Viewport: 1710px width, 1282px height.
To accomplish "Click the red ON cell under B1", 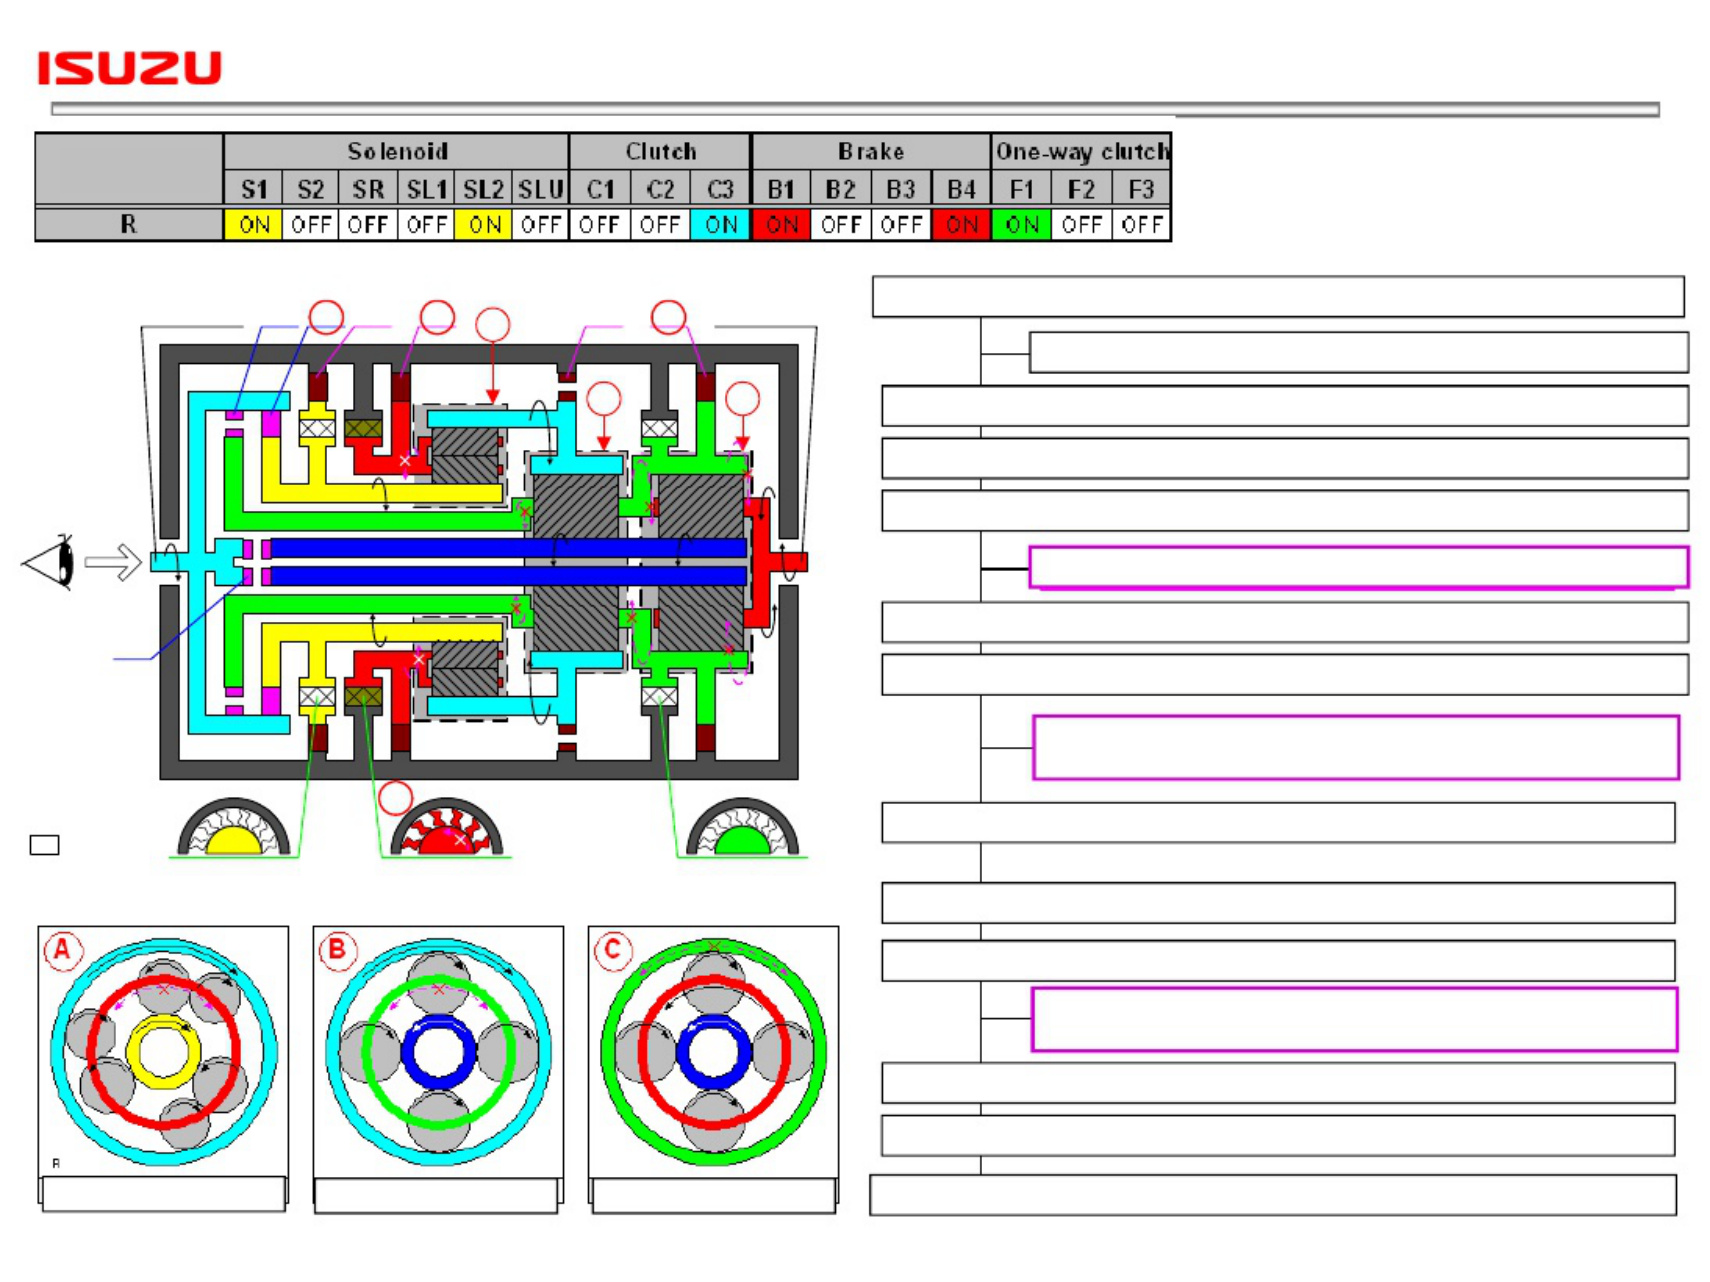I will pyautogui.click(x=781, y=225).
